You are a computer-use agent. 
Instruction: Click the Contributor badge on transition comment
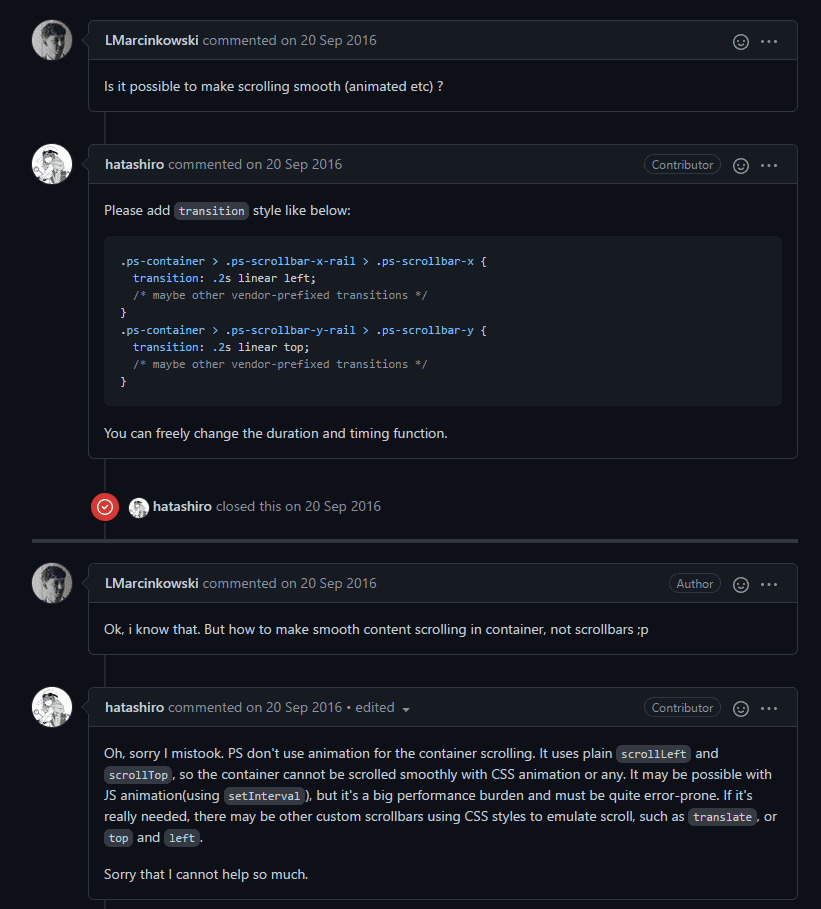682,165
